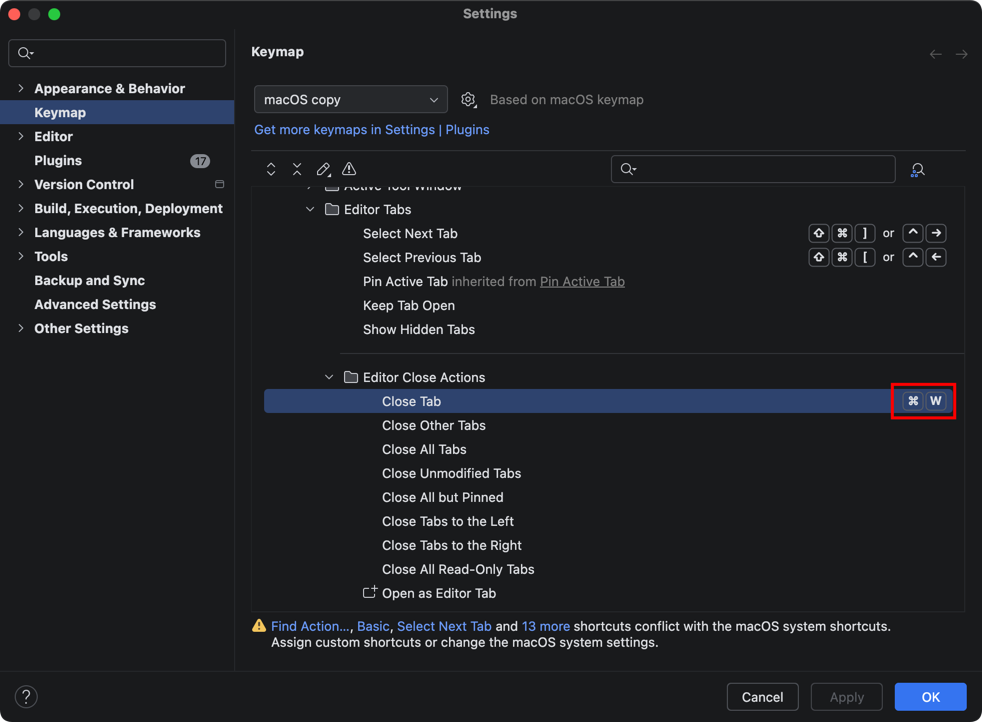This screenshot has width=982, height=722.
Task: Select the Close Other Tabs action
Action: (x=433, y=425)
